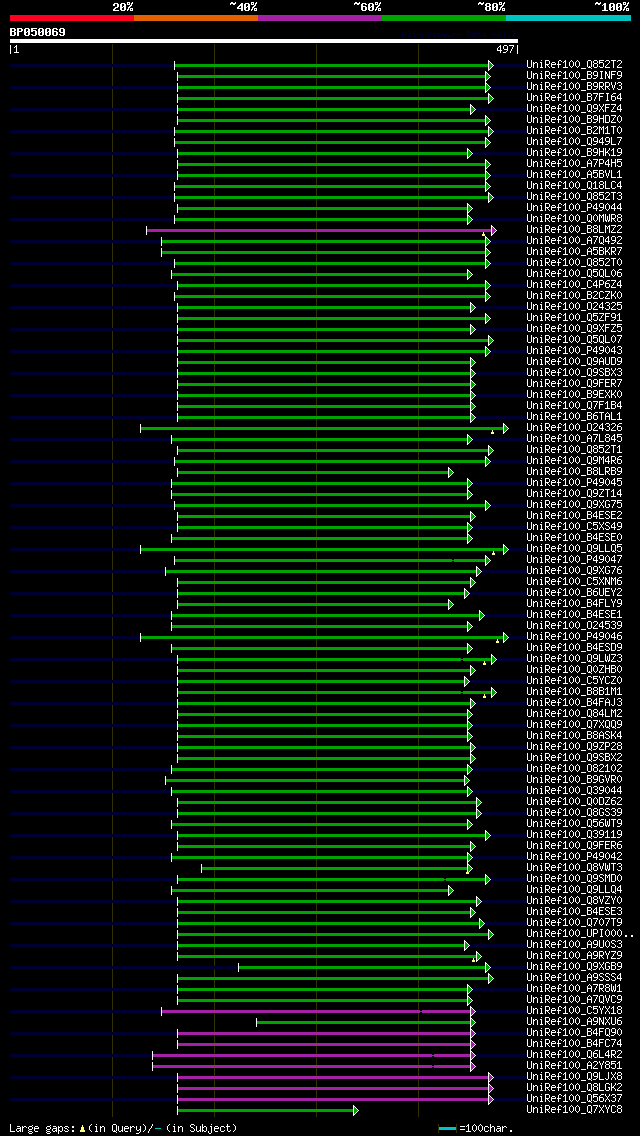
Task: Click the purple alignment bar for UniRef100_C5YX18
Action: tap(317, 1011)
